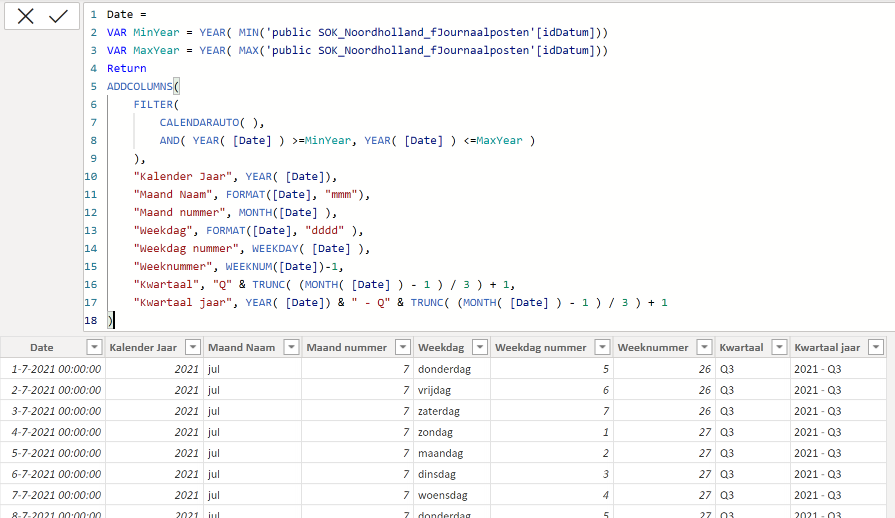Select the cell 4-7-2021 00:00:00

(53, 432)
